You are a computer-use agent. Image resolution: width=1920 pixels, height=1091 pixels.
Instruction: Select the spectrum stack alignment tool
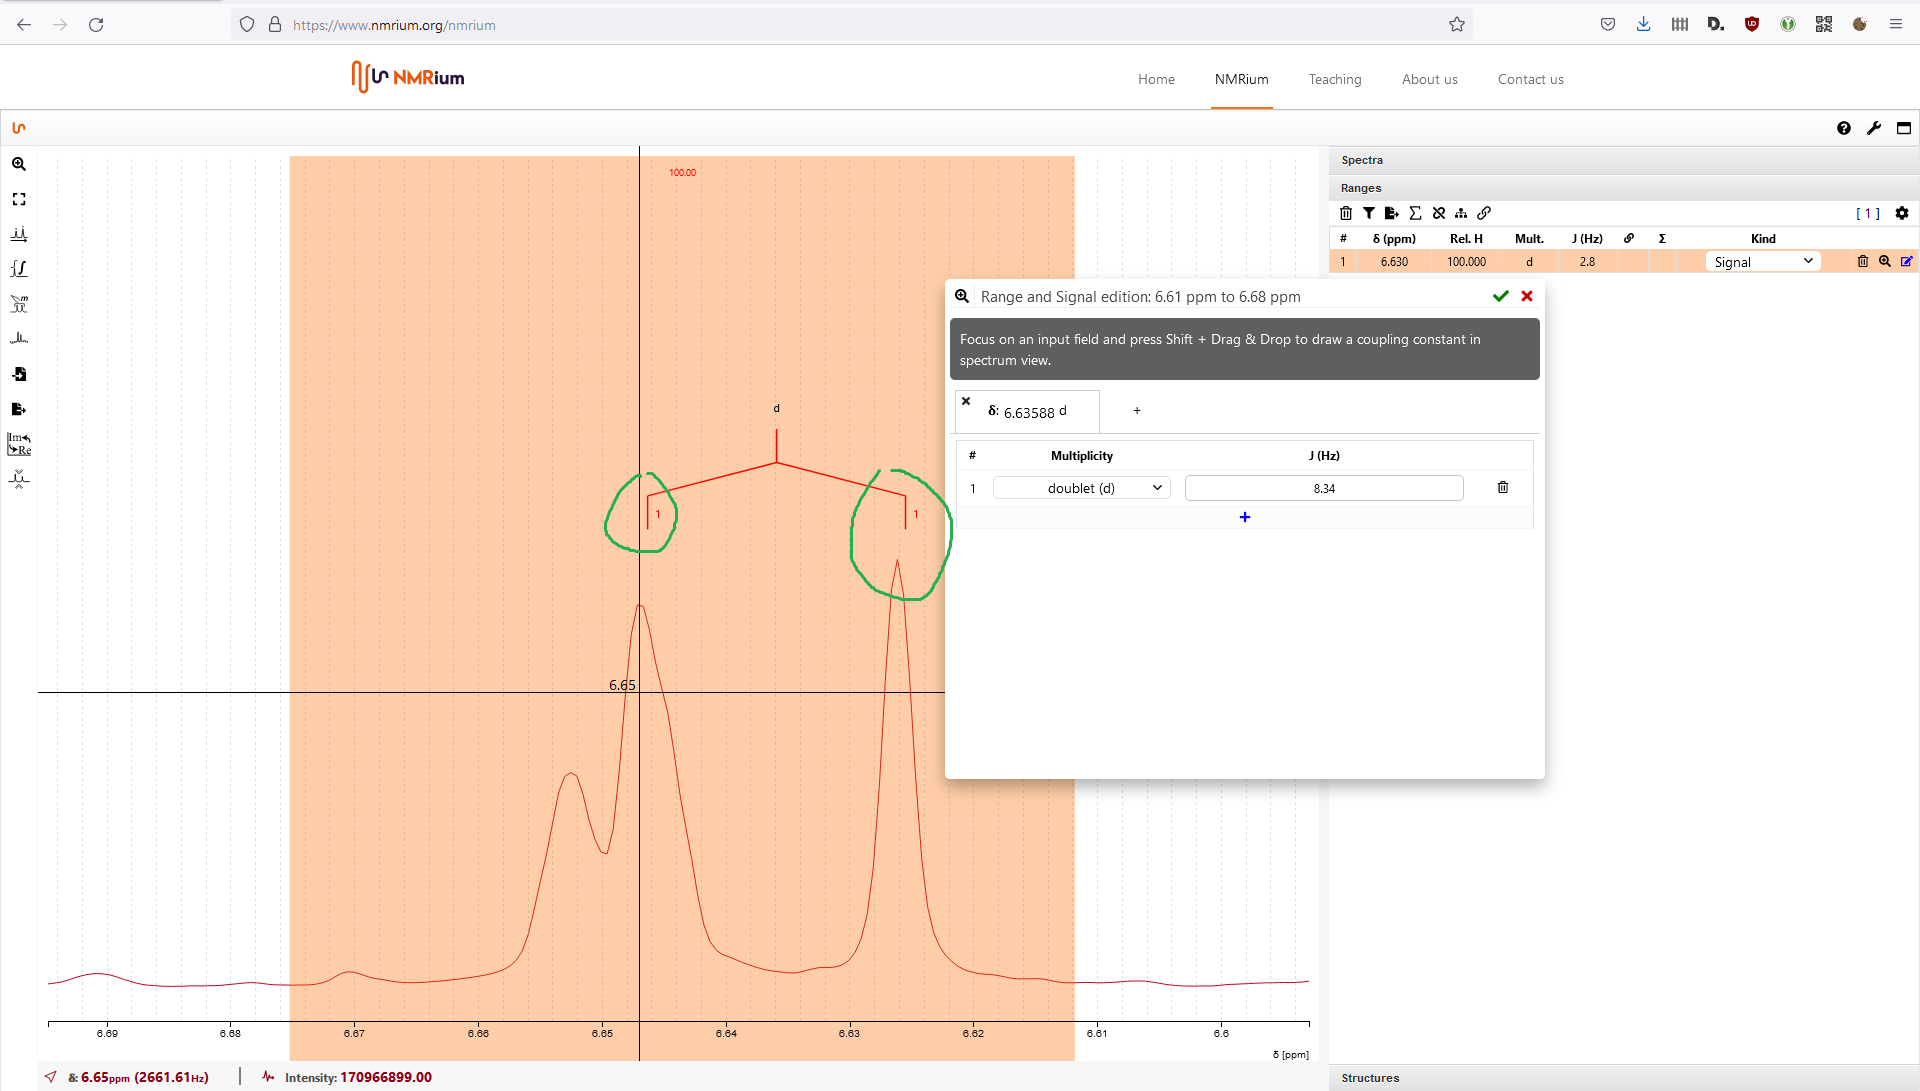point(19,339)
